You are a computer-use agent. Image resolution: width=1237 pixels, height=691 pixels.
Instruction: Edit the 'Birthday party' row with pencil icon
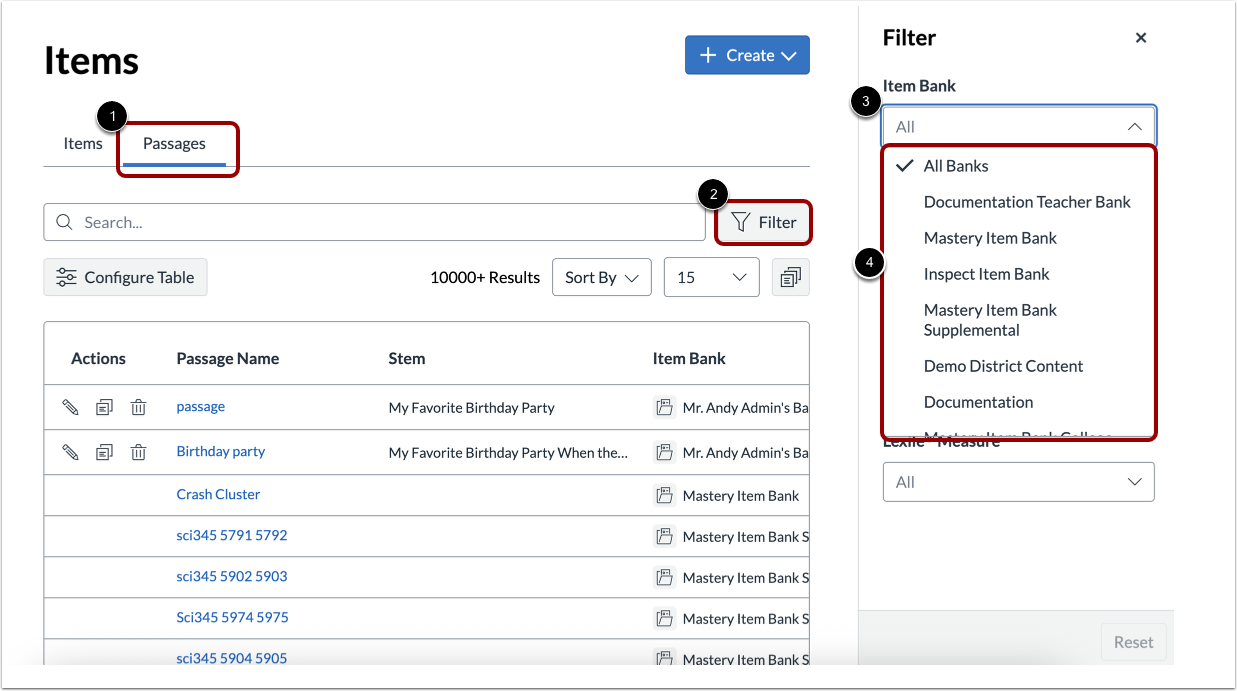70,452
